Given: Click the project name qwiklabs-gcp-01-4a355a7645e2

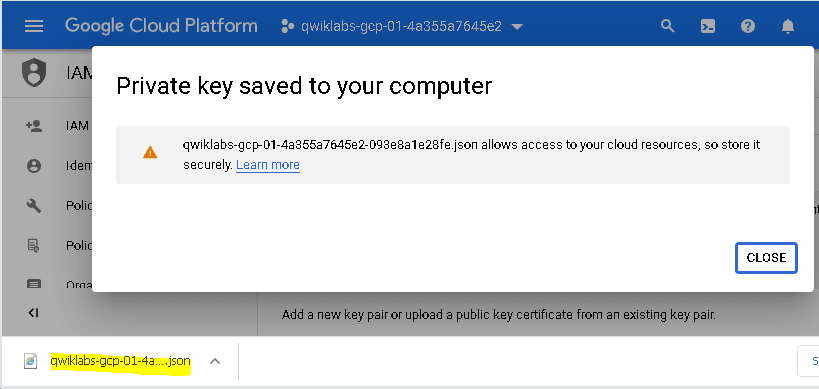Looking at the screenshot, I should (x=401, y=26).
